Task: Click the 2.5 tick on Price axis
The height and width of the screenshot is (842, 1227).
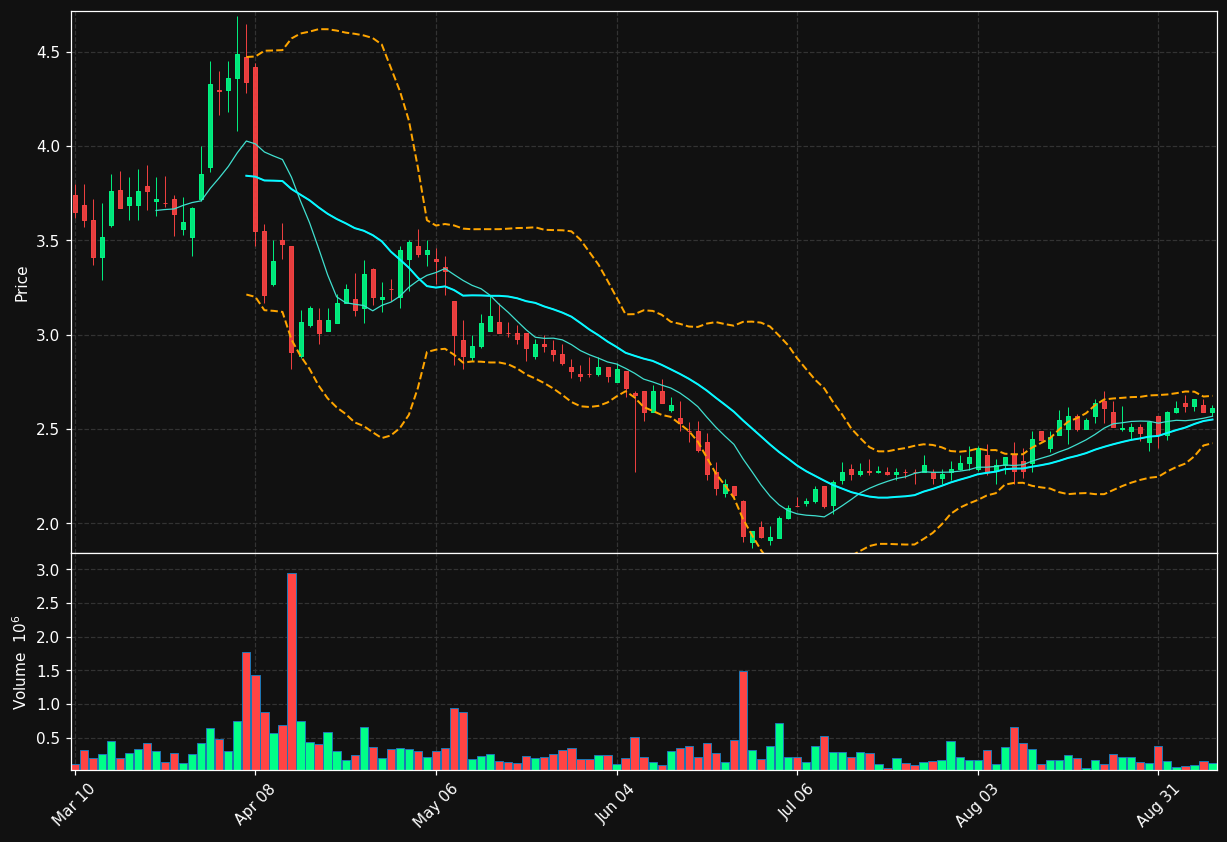Action: [x=50, y=430]
